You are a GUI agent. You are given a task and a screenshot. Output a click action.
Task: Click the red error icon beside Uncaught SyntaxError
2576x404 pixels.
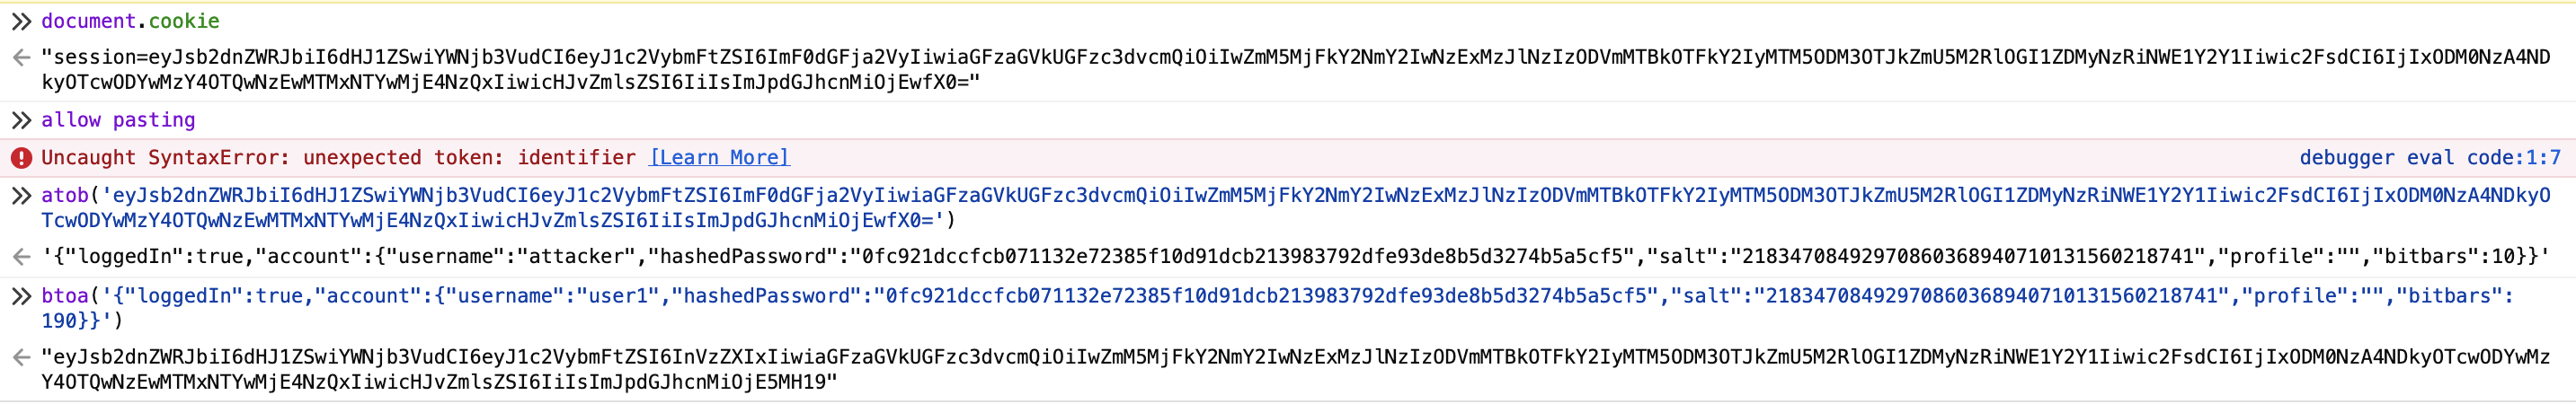(21, 158)
